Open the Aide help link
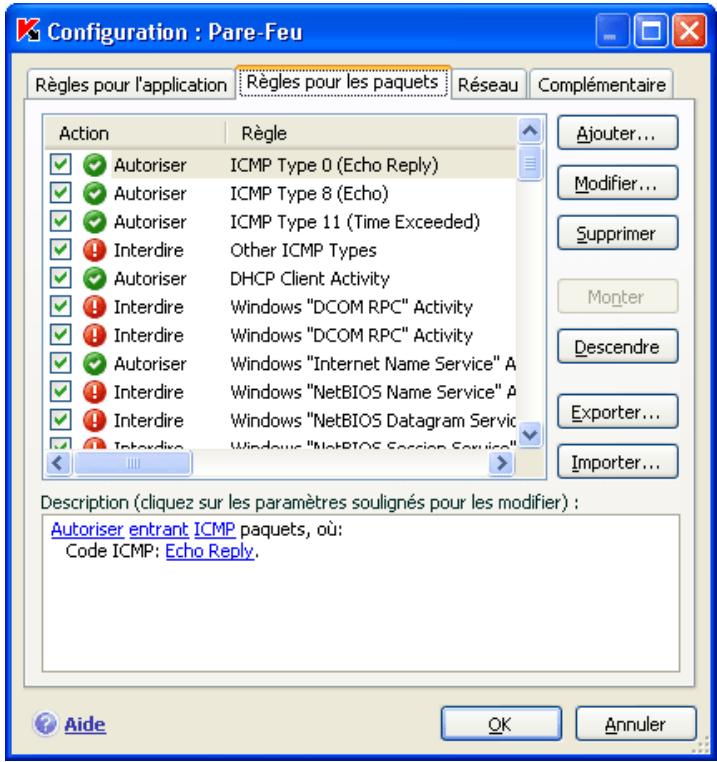Viewport: 717px width, 762px height. pos(85,724)
